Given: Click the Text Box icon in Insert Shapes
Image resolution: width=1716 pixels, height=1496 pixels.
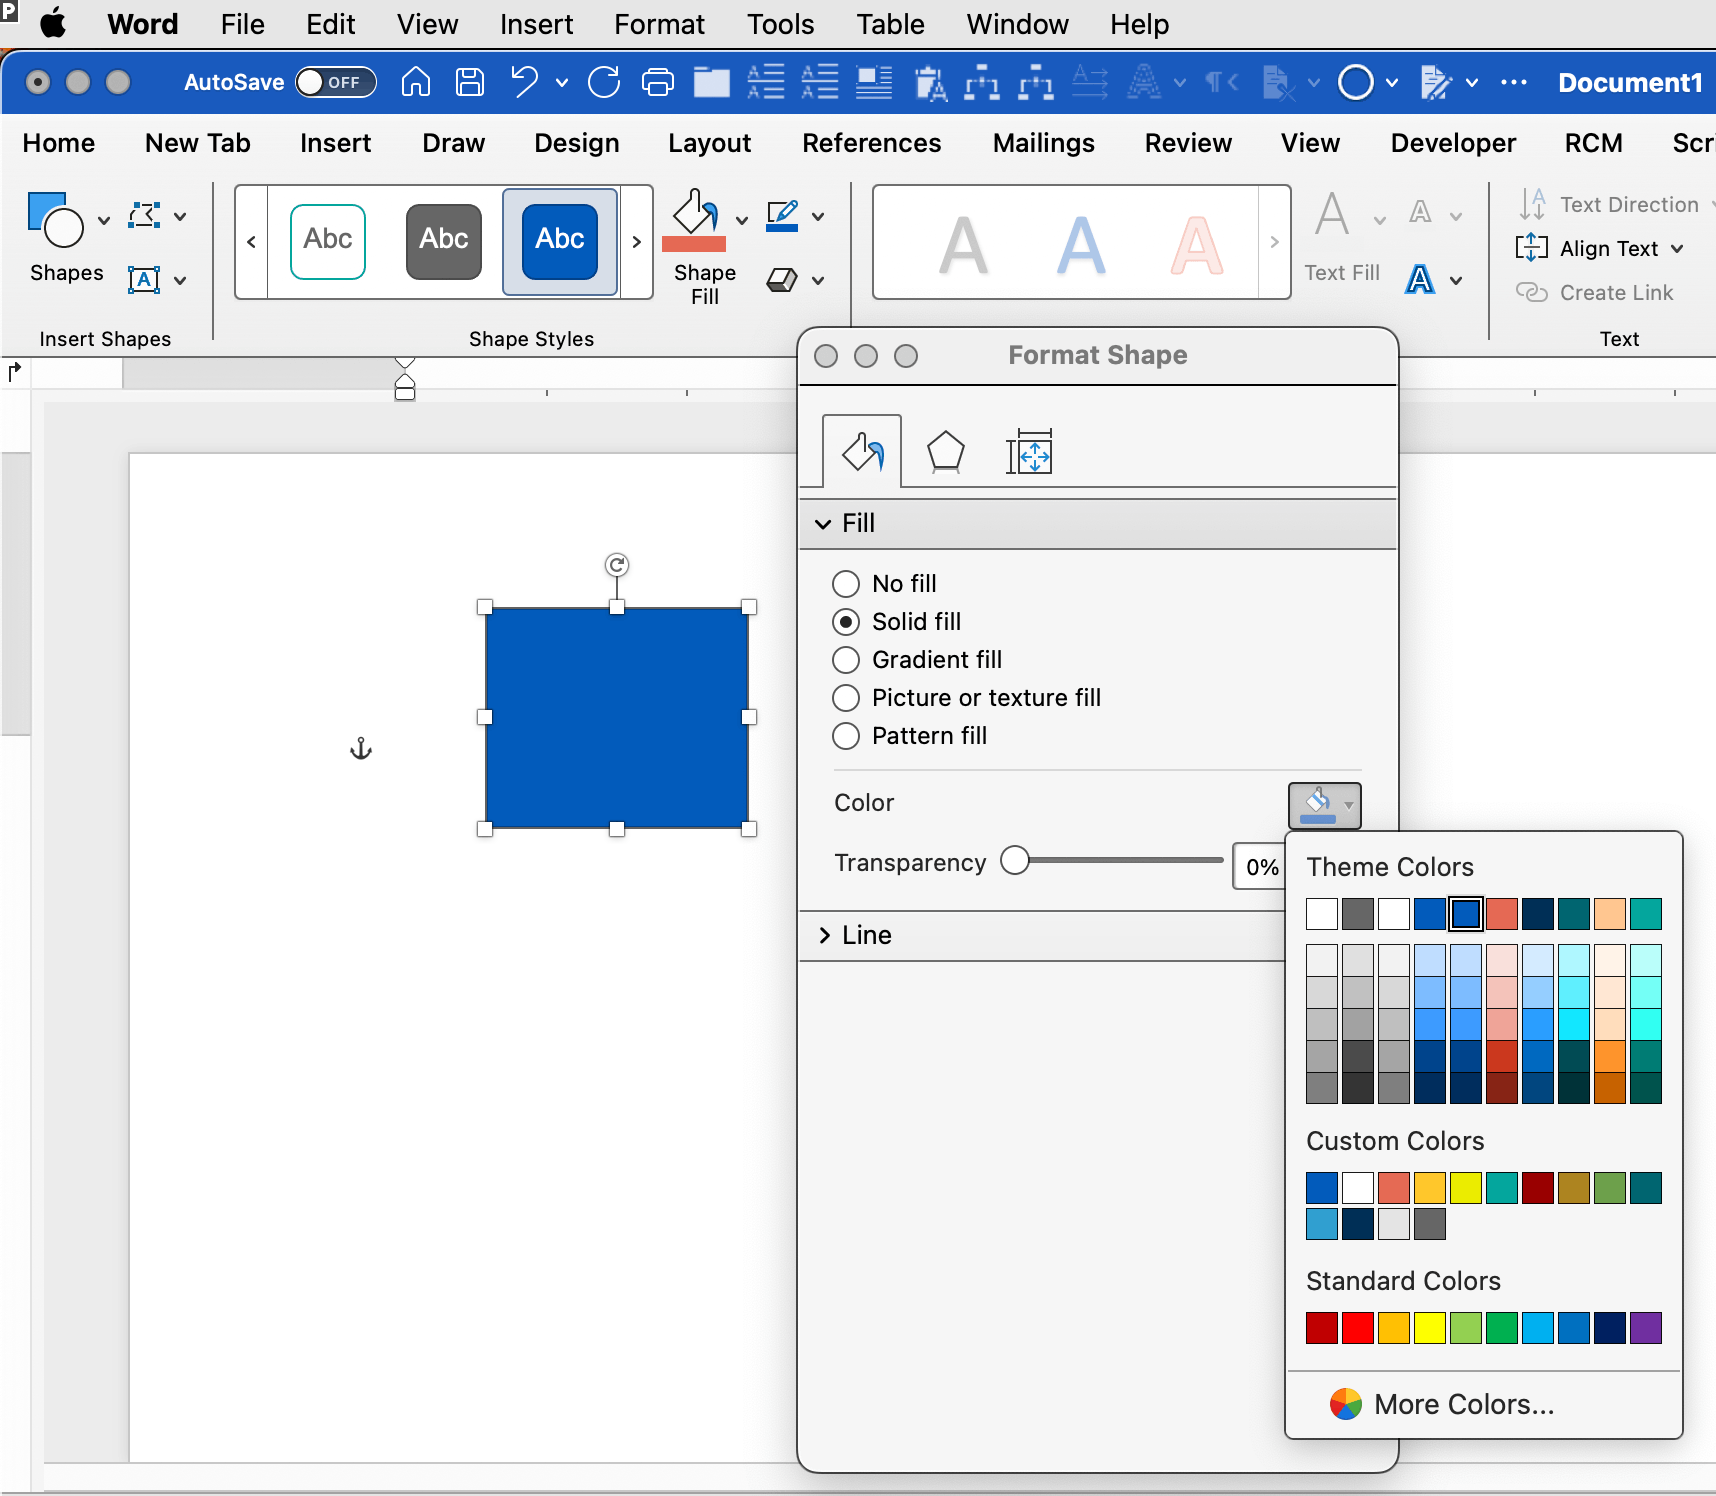Looking at the screenshot, I should (x=144, y=280).
